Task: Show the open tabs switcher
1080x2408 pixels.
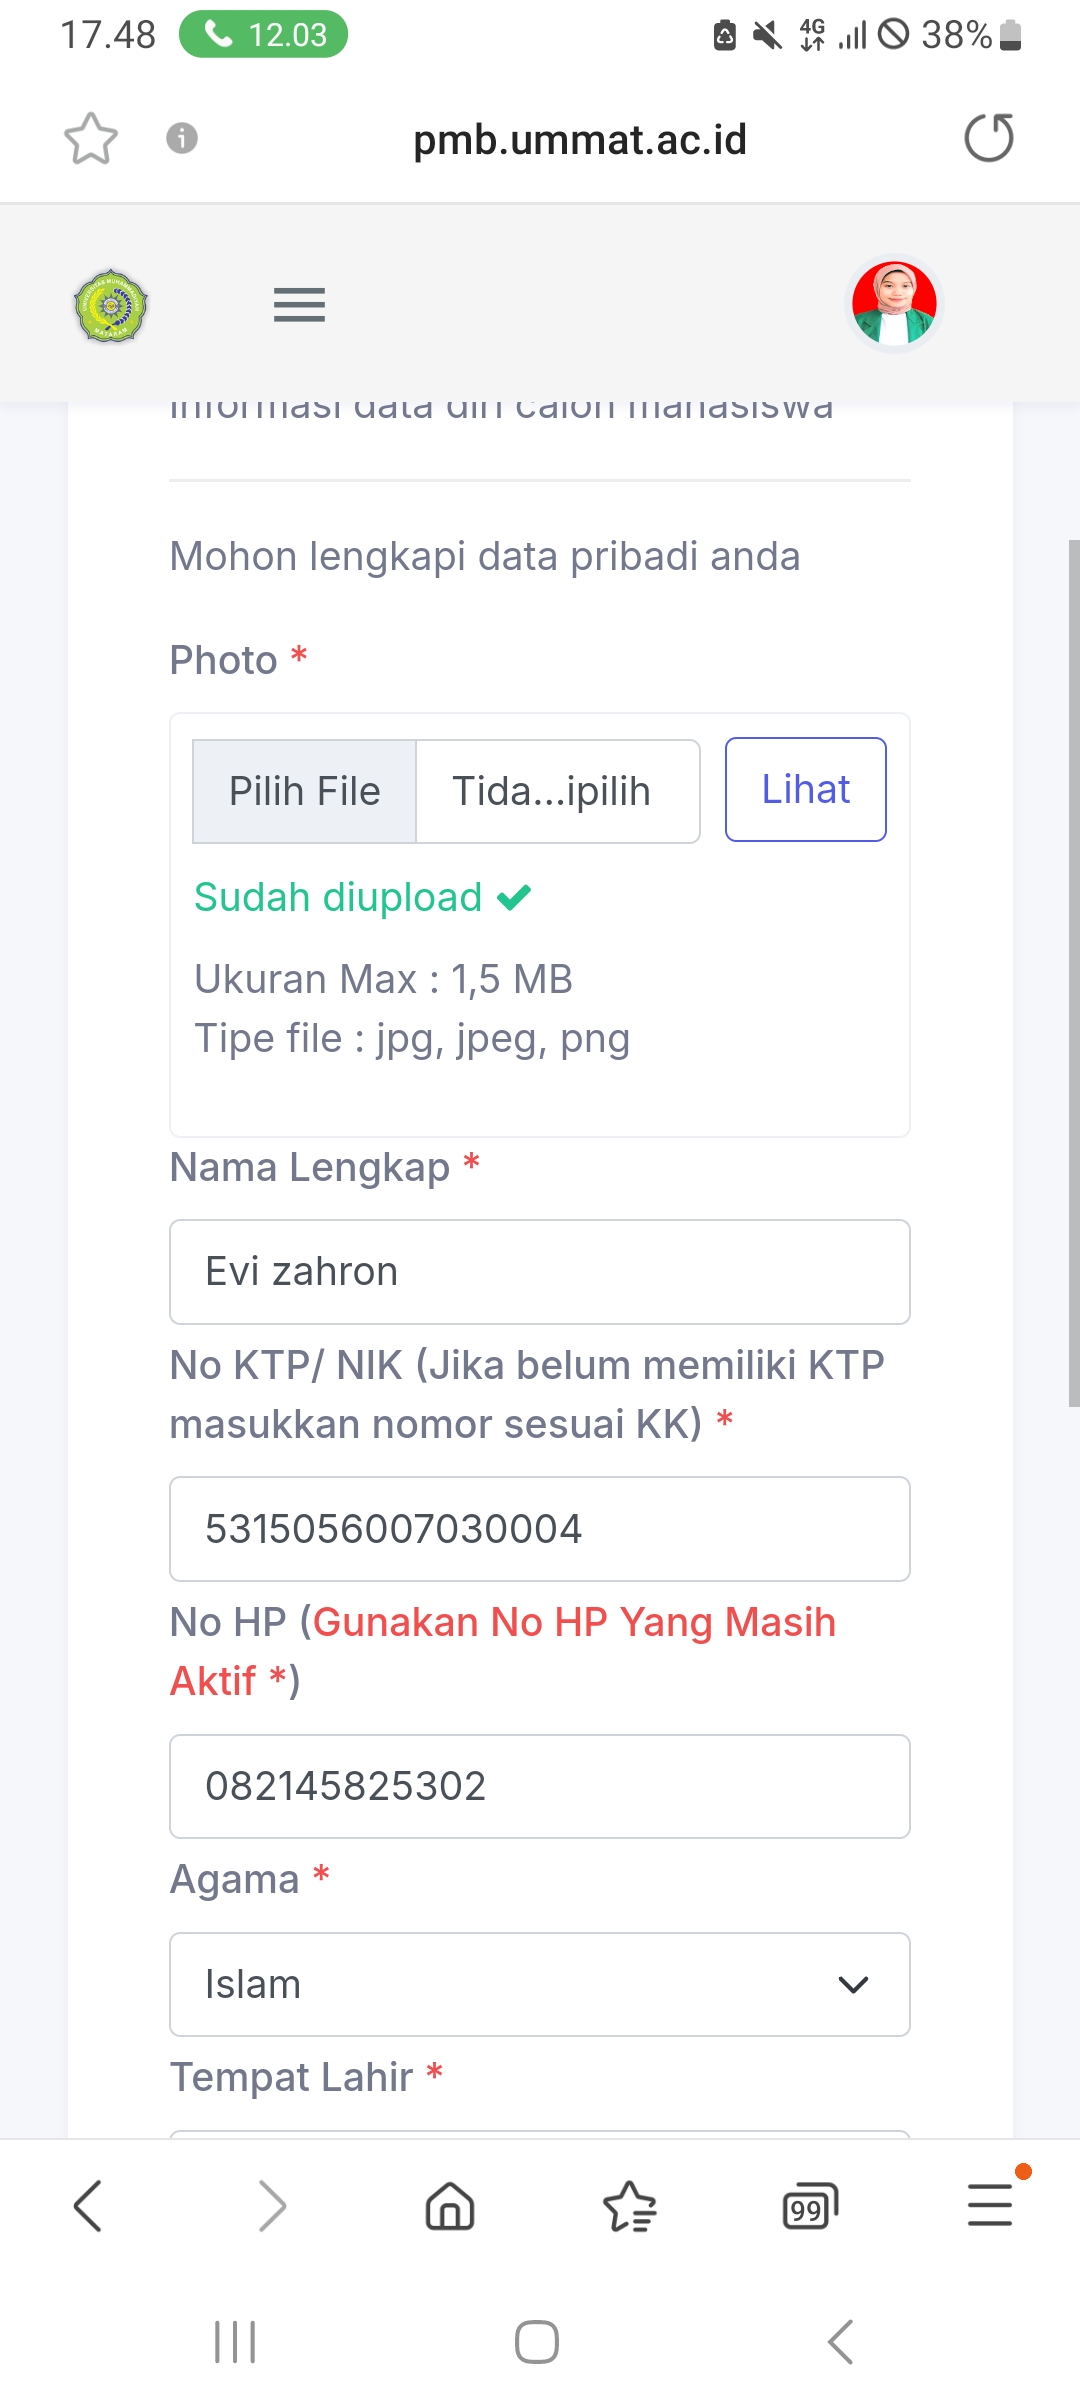Action: point(809,2206)
